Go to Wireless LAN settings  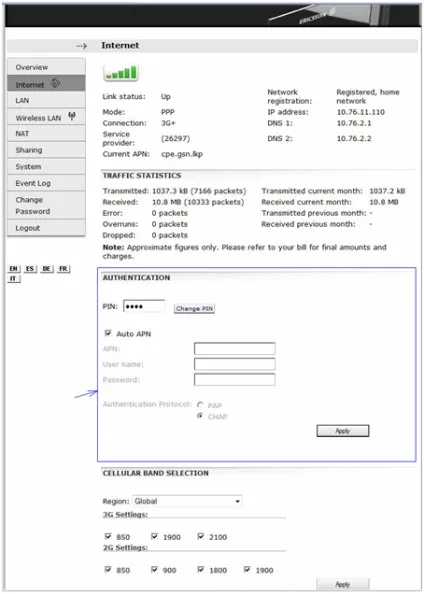coord(46,117)
